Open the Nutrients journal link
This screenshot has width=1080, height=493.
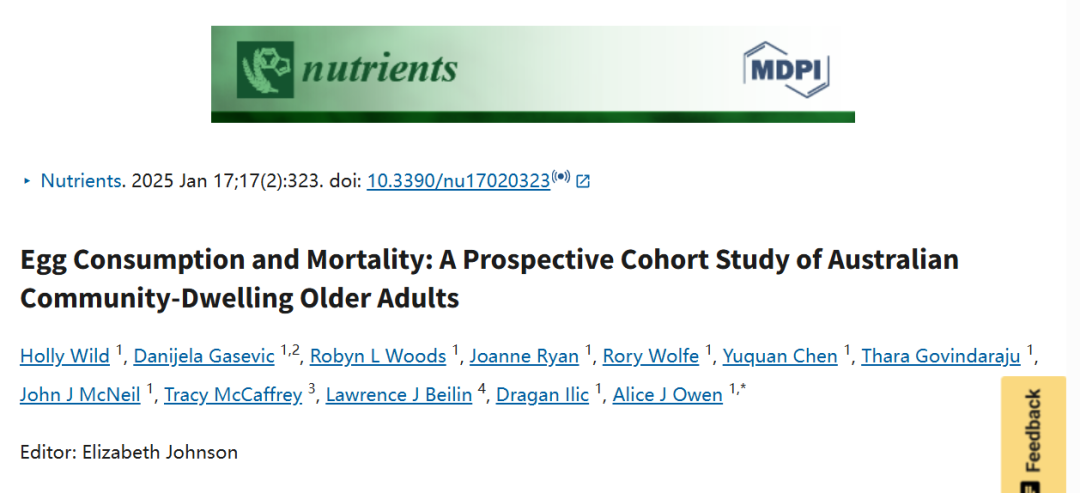click(x=82, y=181)
